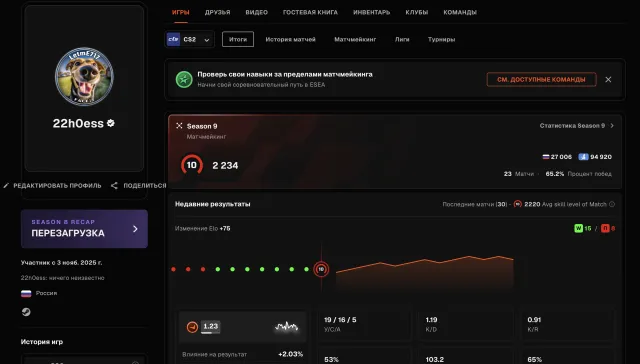This screenshot has width=640, height=364.
Task: Click the orange rating icon beside 1.23
Action: pyautogui.click(x=192, y=327)
